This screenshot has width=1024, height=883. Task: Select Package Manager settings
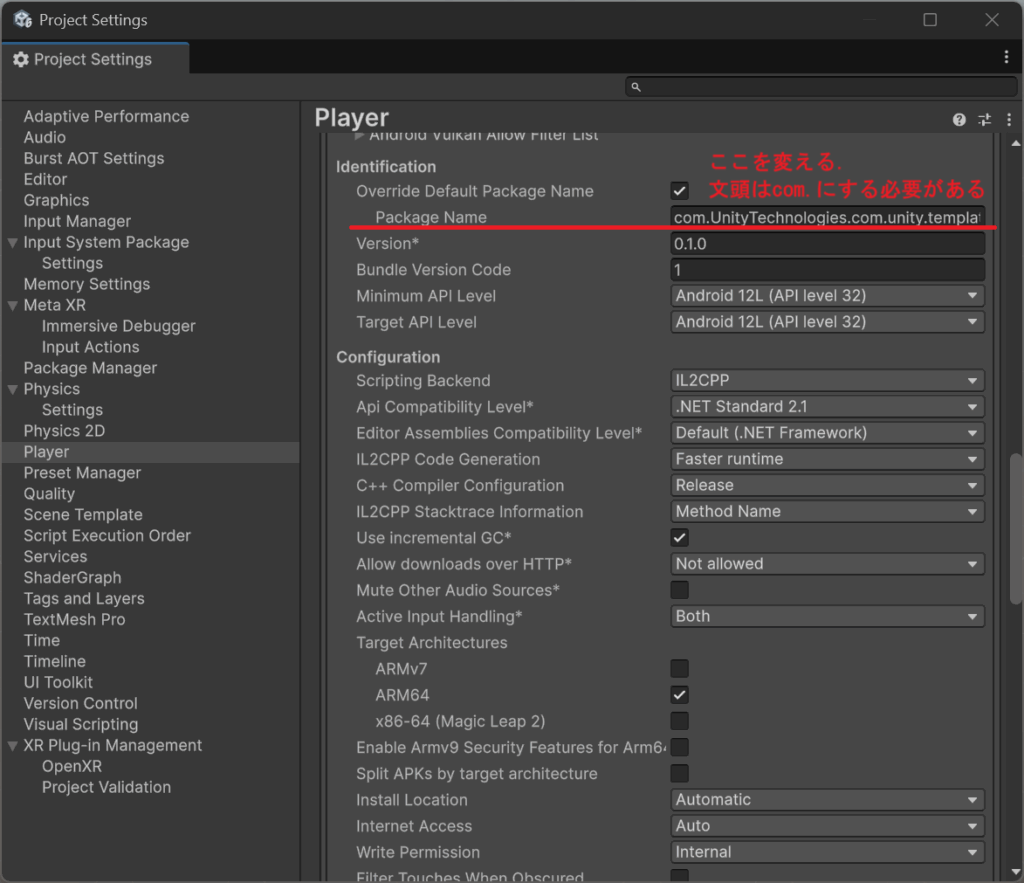[x=90, y=368]
